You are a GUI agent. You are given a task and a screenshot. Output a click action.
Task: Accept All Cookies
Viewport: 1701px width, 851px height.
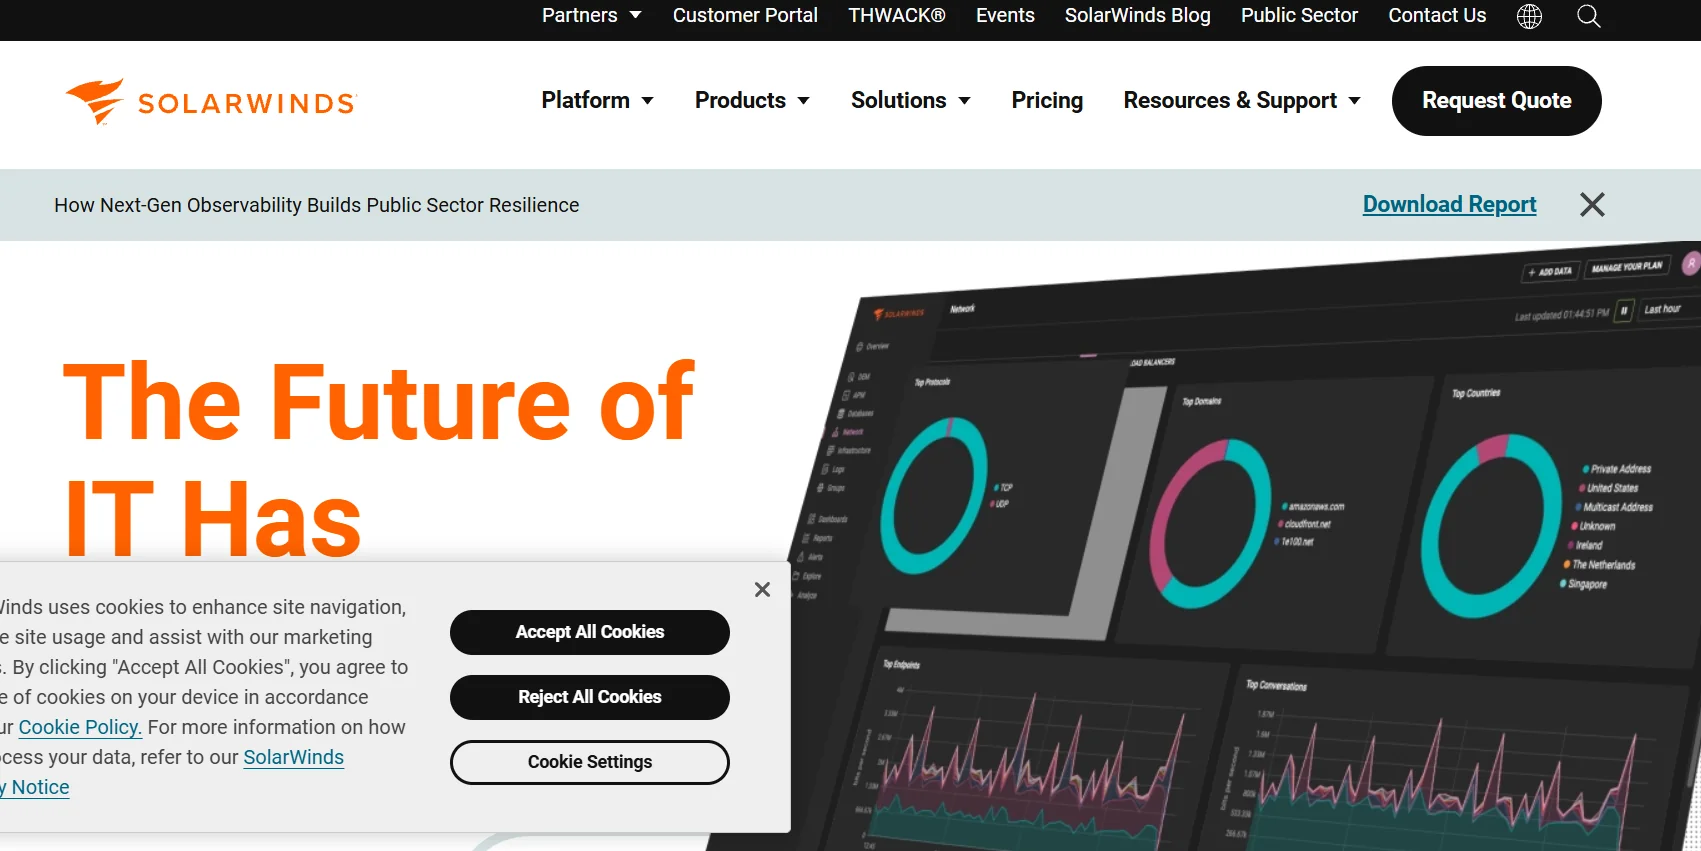(x=590, y=632)
